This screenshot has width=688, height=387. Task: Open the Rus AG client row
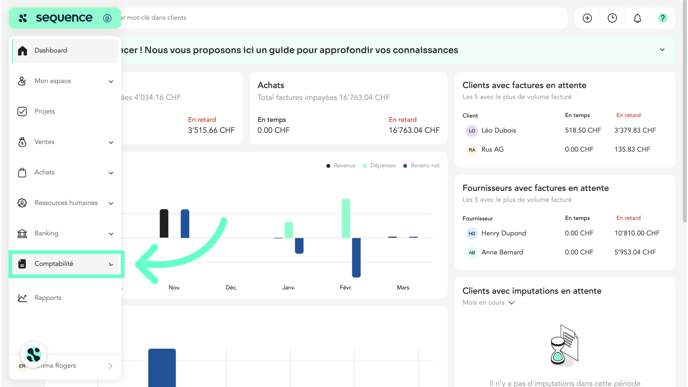pos(565,150)
